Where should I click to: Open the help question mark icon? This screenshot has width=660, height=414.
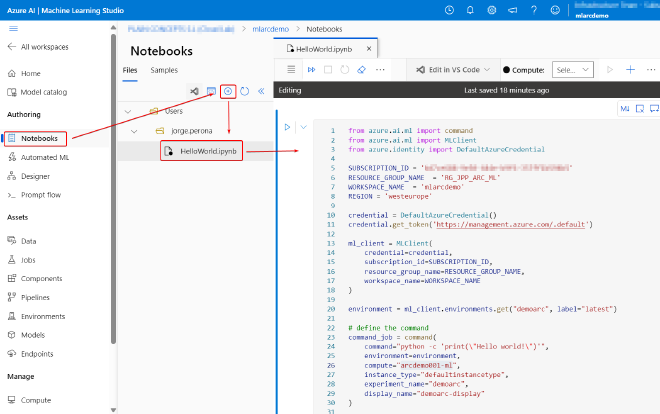pos(534,10)
